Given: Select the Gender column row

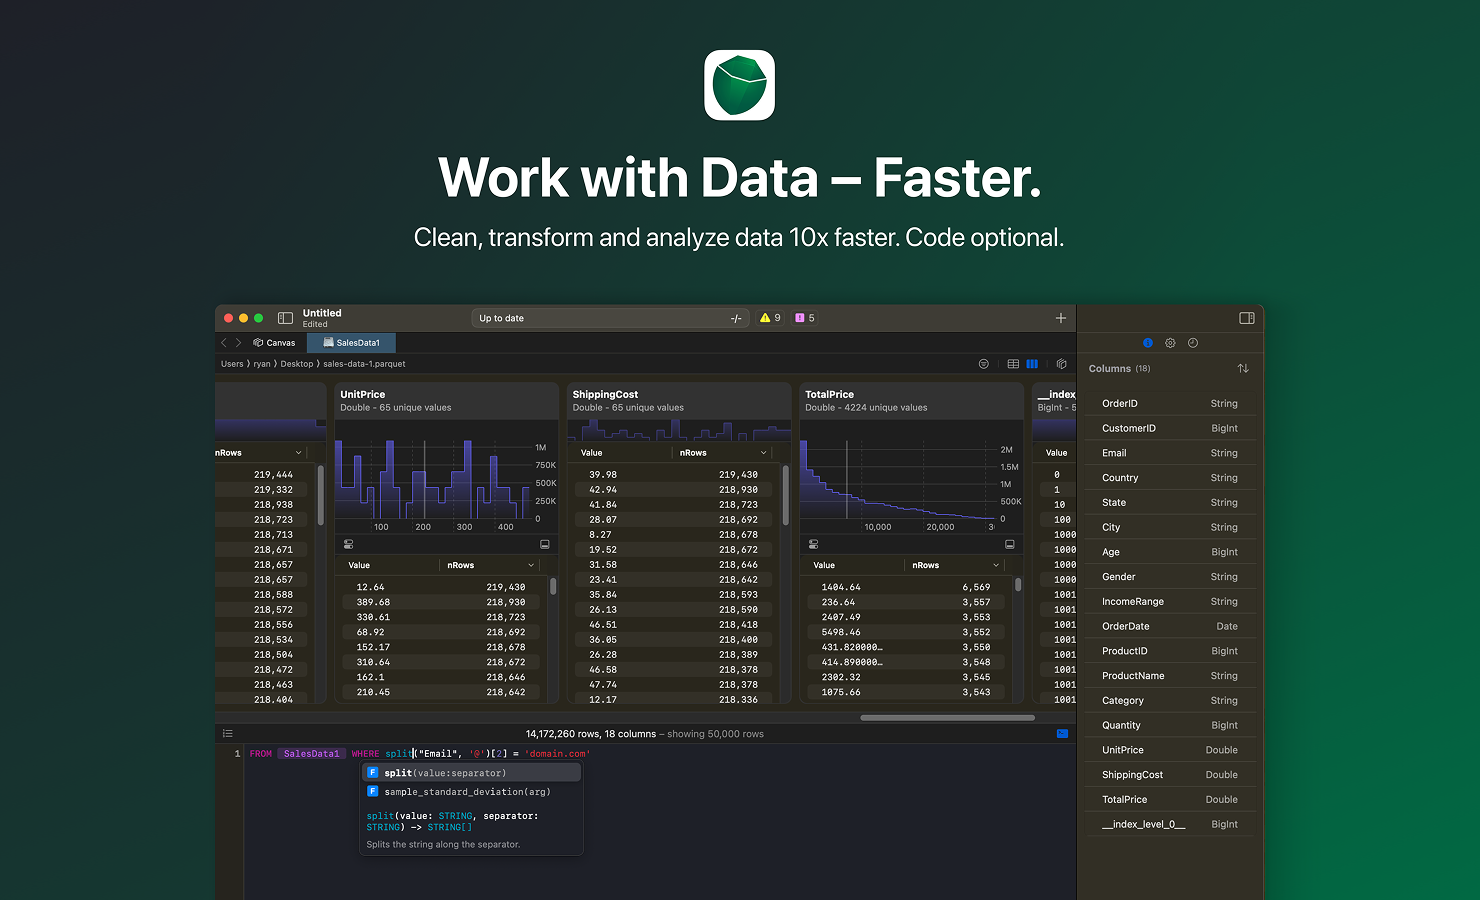Looking at the screenshot, I should click(1170, 577).
